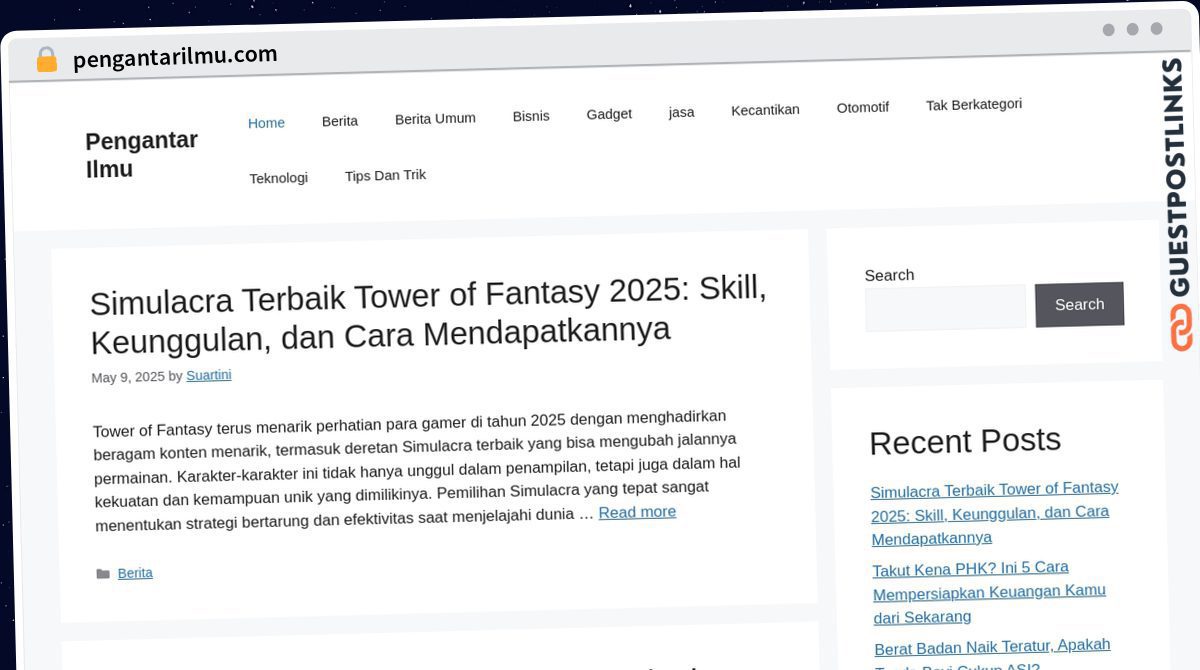Open Tips Dan Trik menu item
This screenshot has width=1200, height=670.
pyautogui.click(x=385, y=175)
